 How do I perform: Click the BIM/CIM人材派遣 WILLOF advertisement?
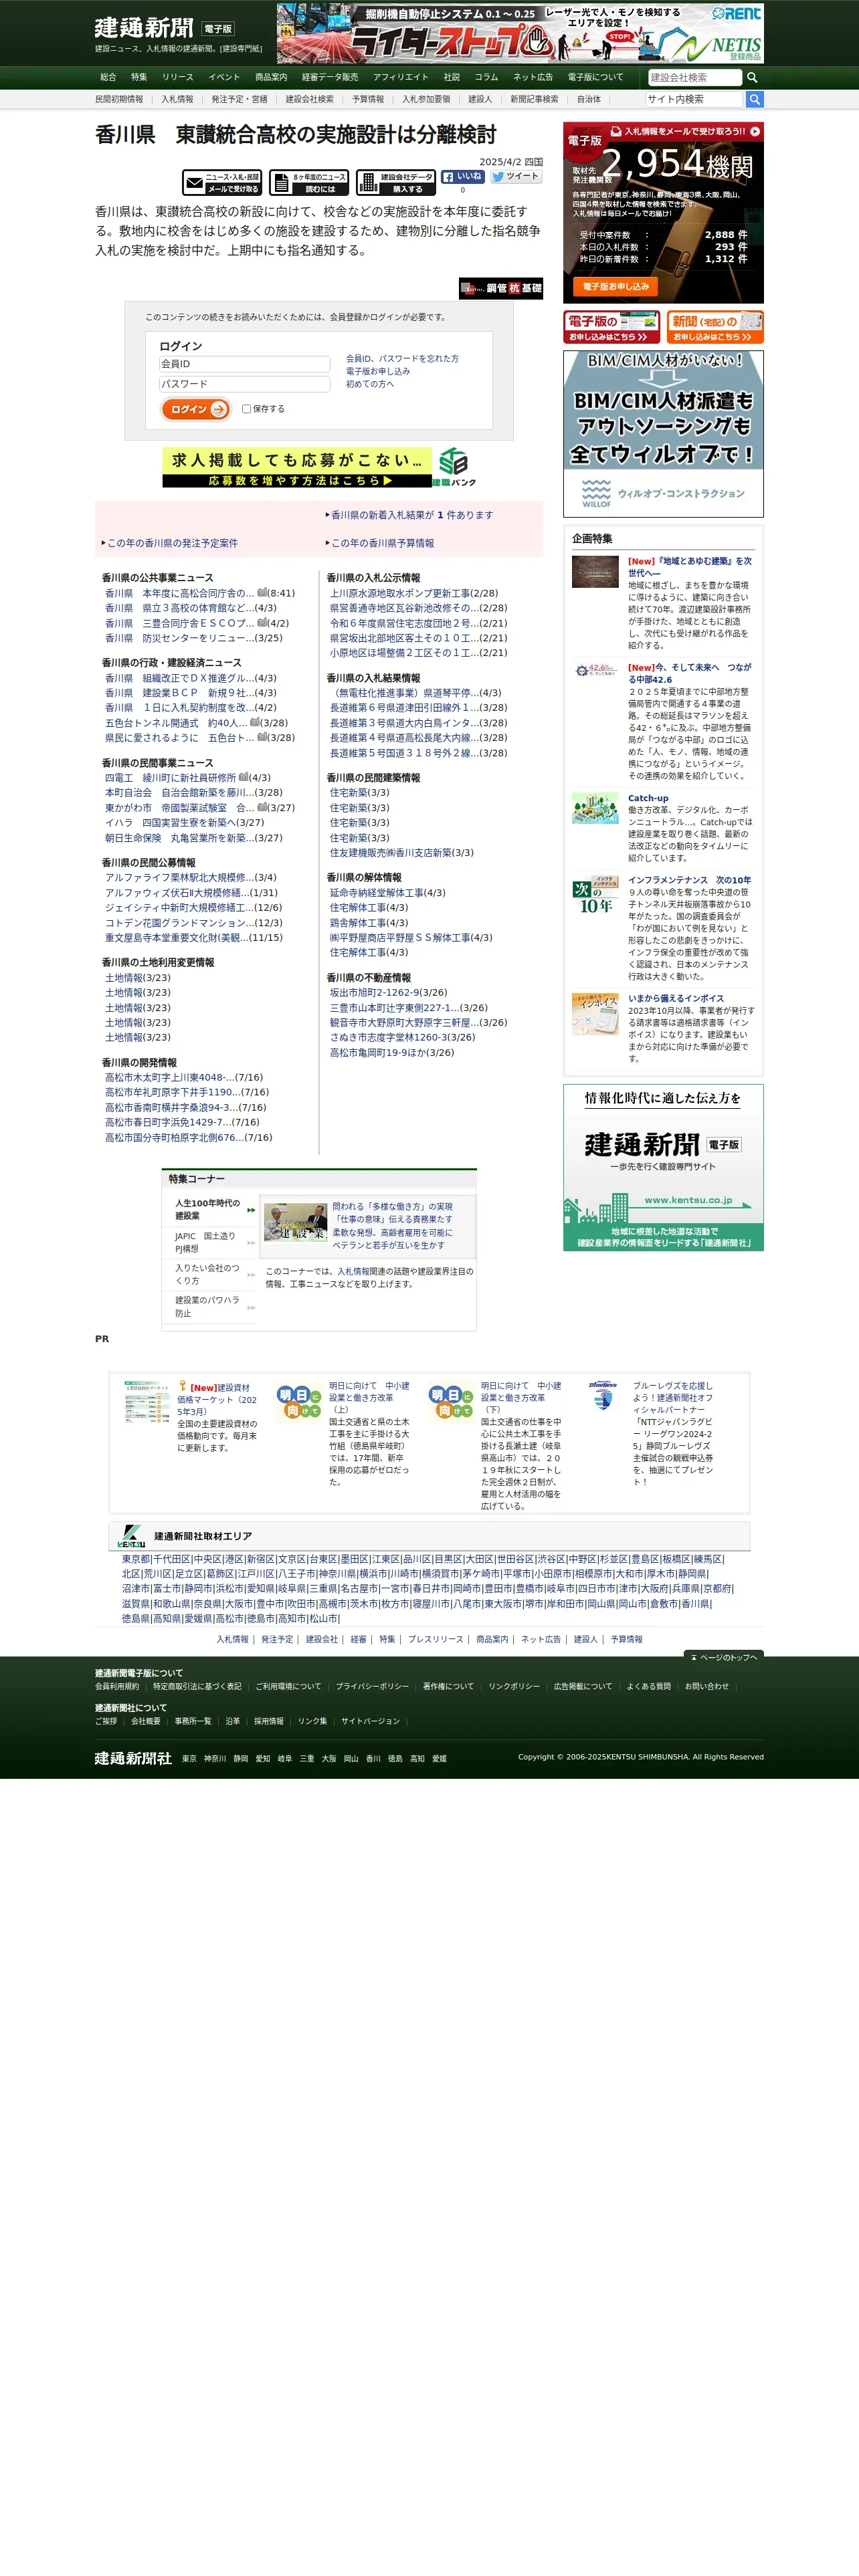tap(663, 433)
